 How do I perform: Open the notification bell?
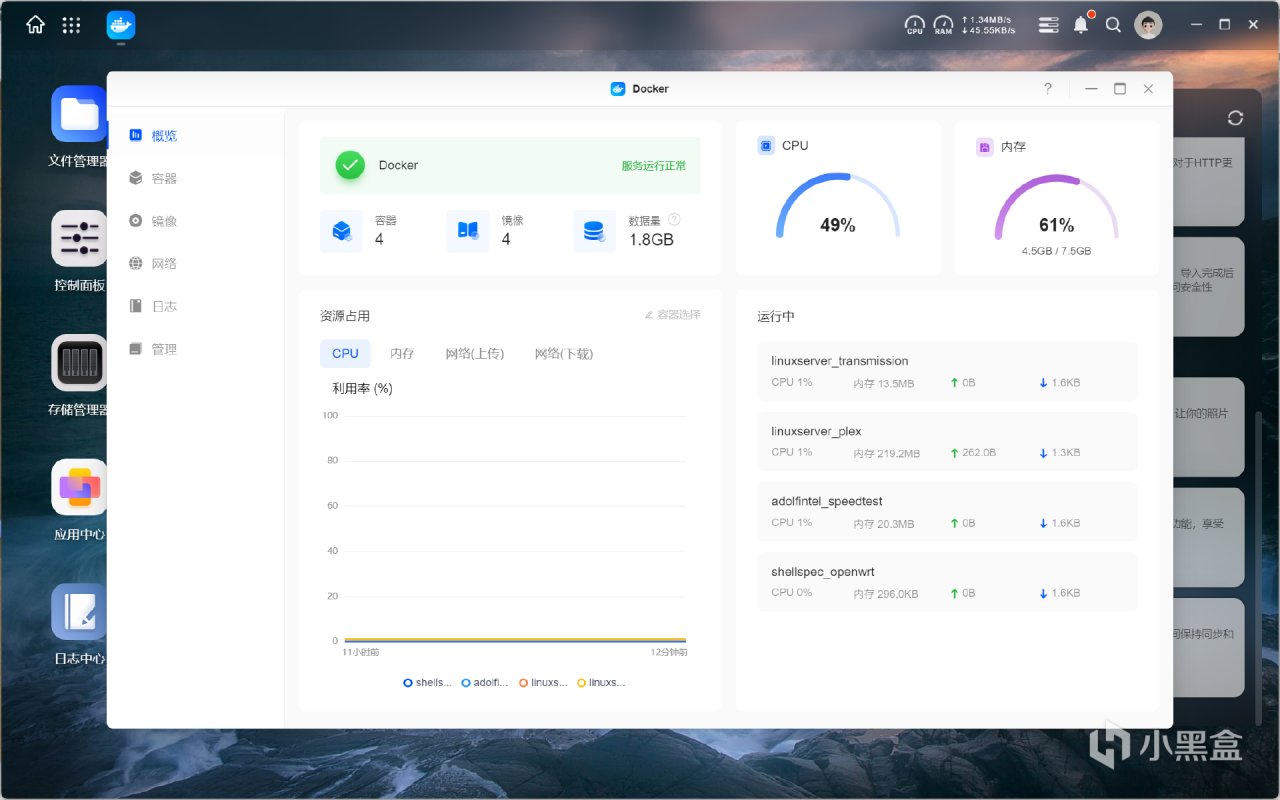[1081, 25]
